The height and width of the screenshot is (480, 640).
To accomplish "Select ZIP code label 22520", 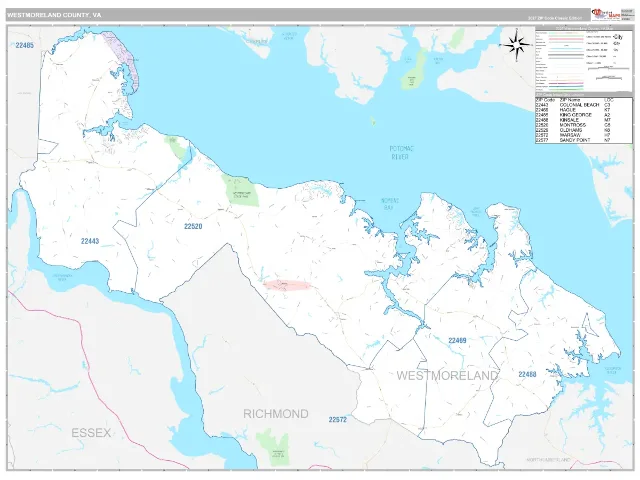I will [193, 227].
